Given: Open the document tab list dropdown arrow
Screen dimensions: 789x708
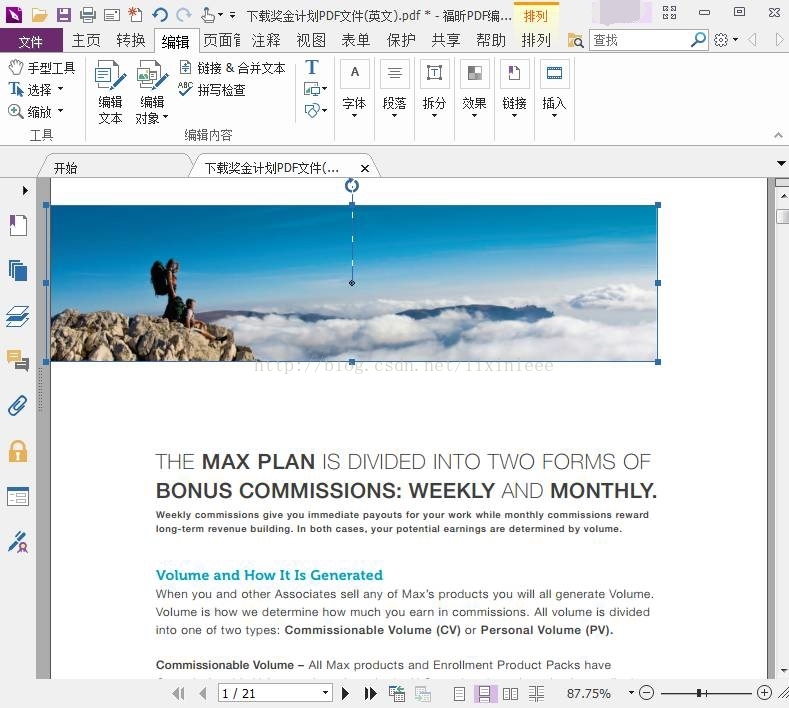Looking at the screenshot, I should point(781,163).
